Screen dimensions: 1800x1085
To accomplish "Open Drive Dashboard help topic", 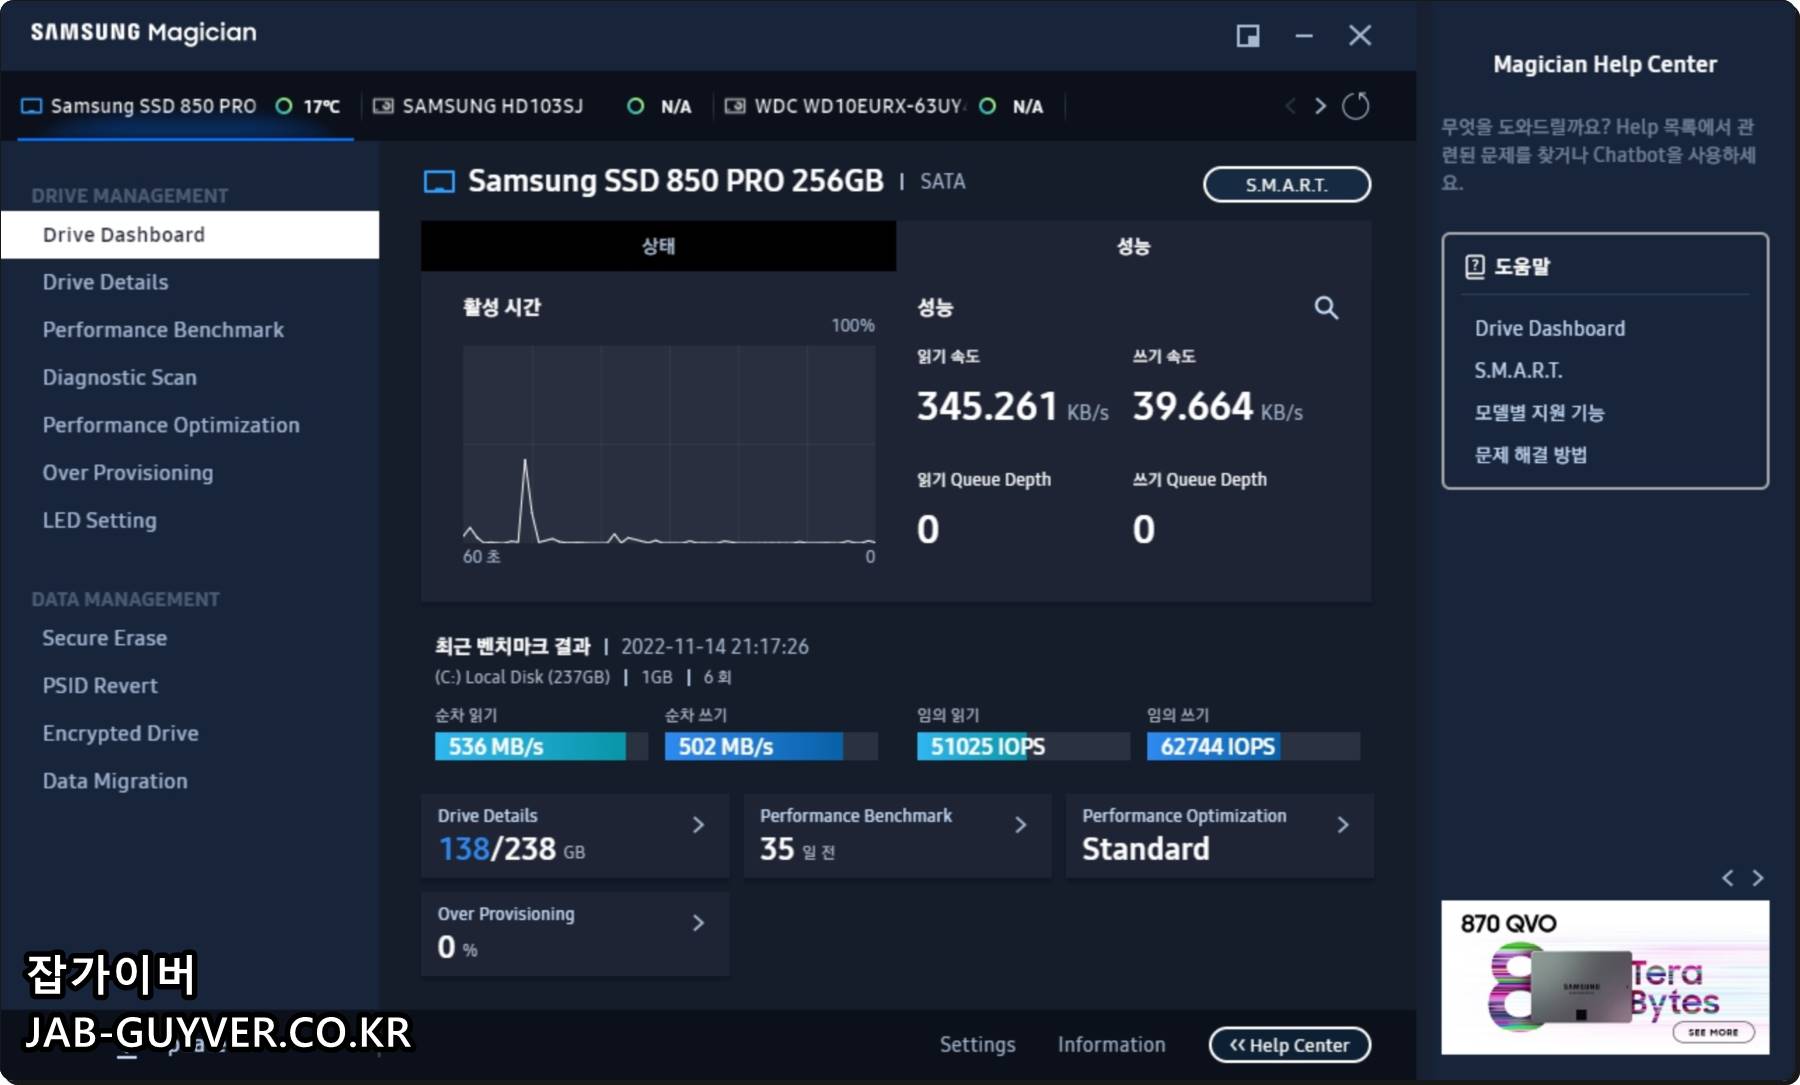I will click(1550, 329).
